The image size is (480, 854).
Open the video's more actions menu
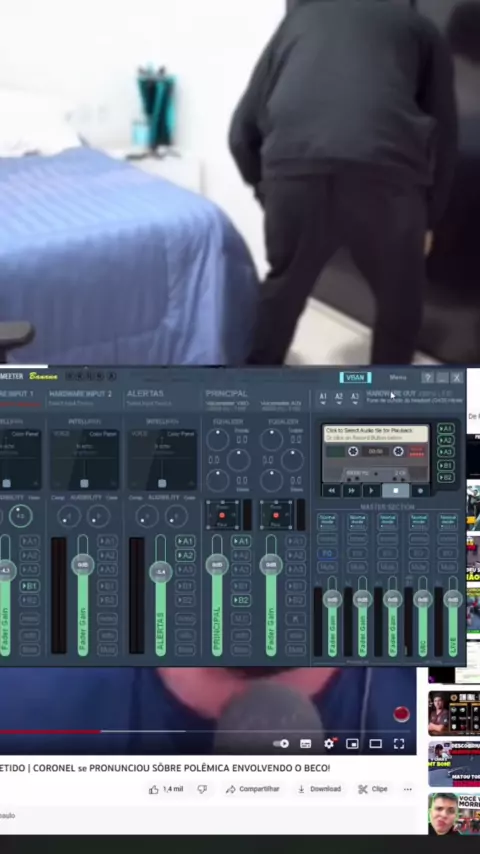(x=408, y=789)
